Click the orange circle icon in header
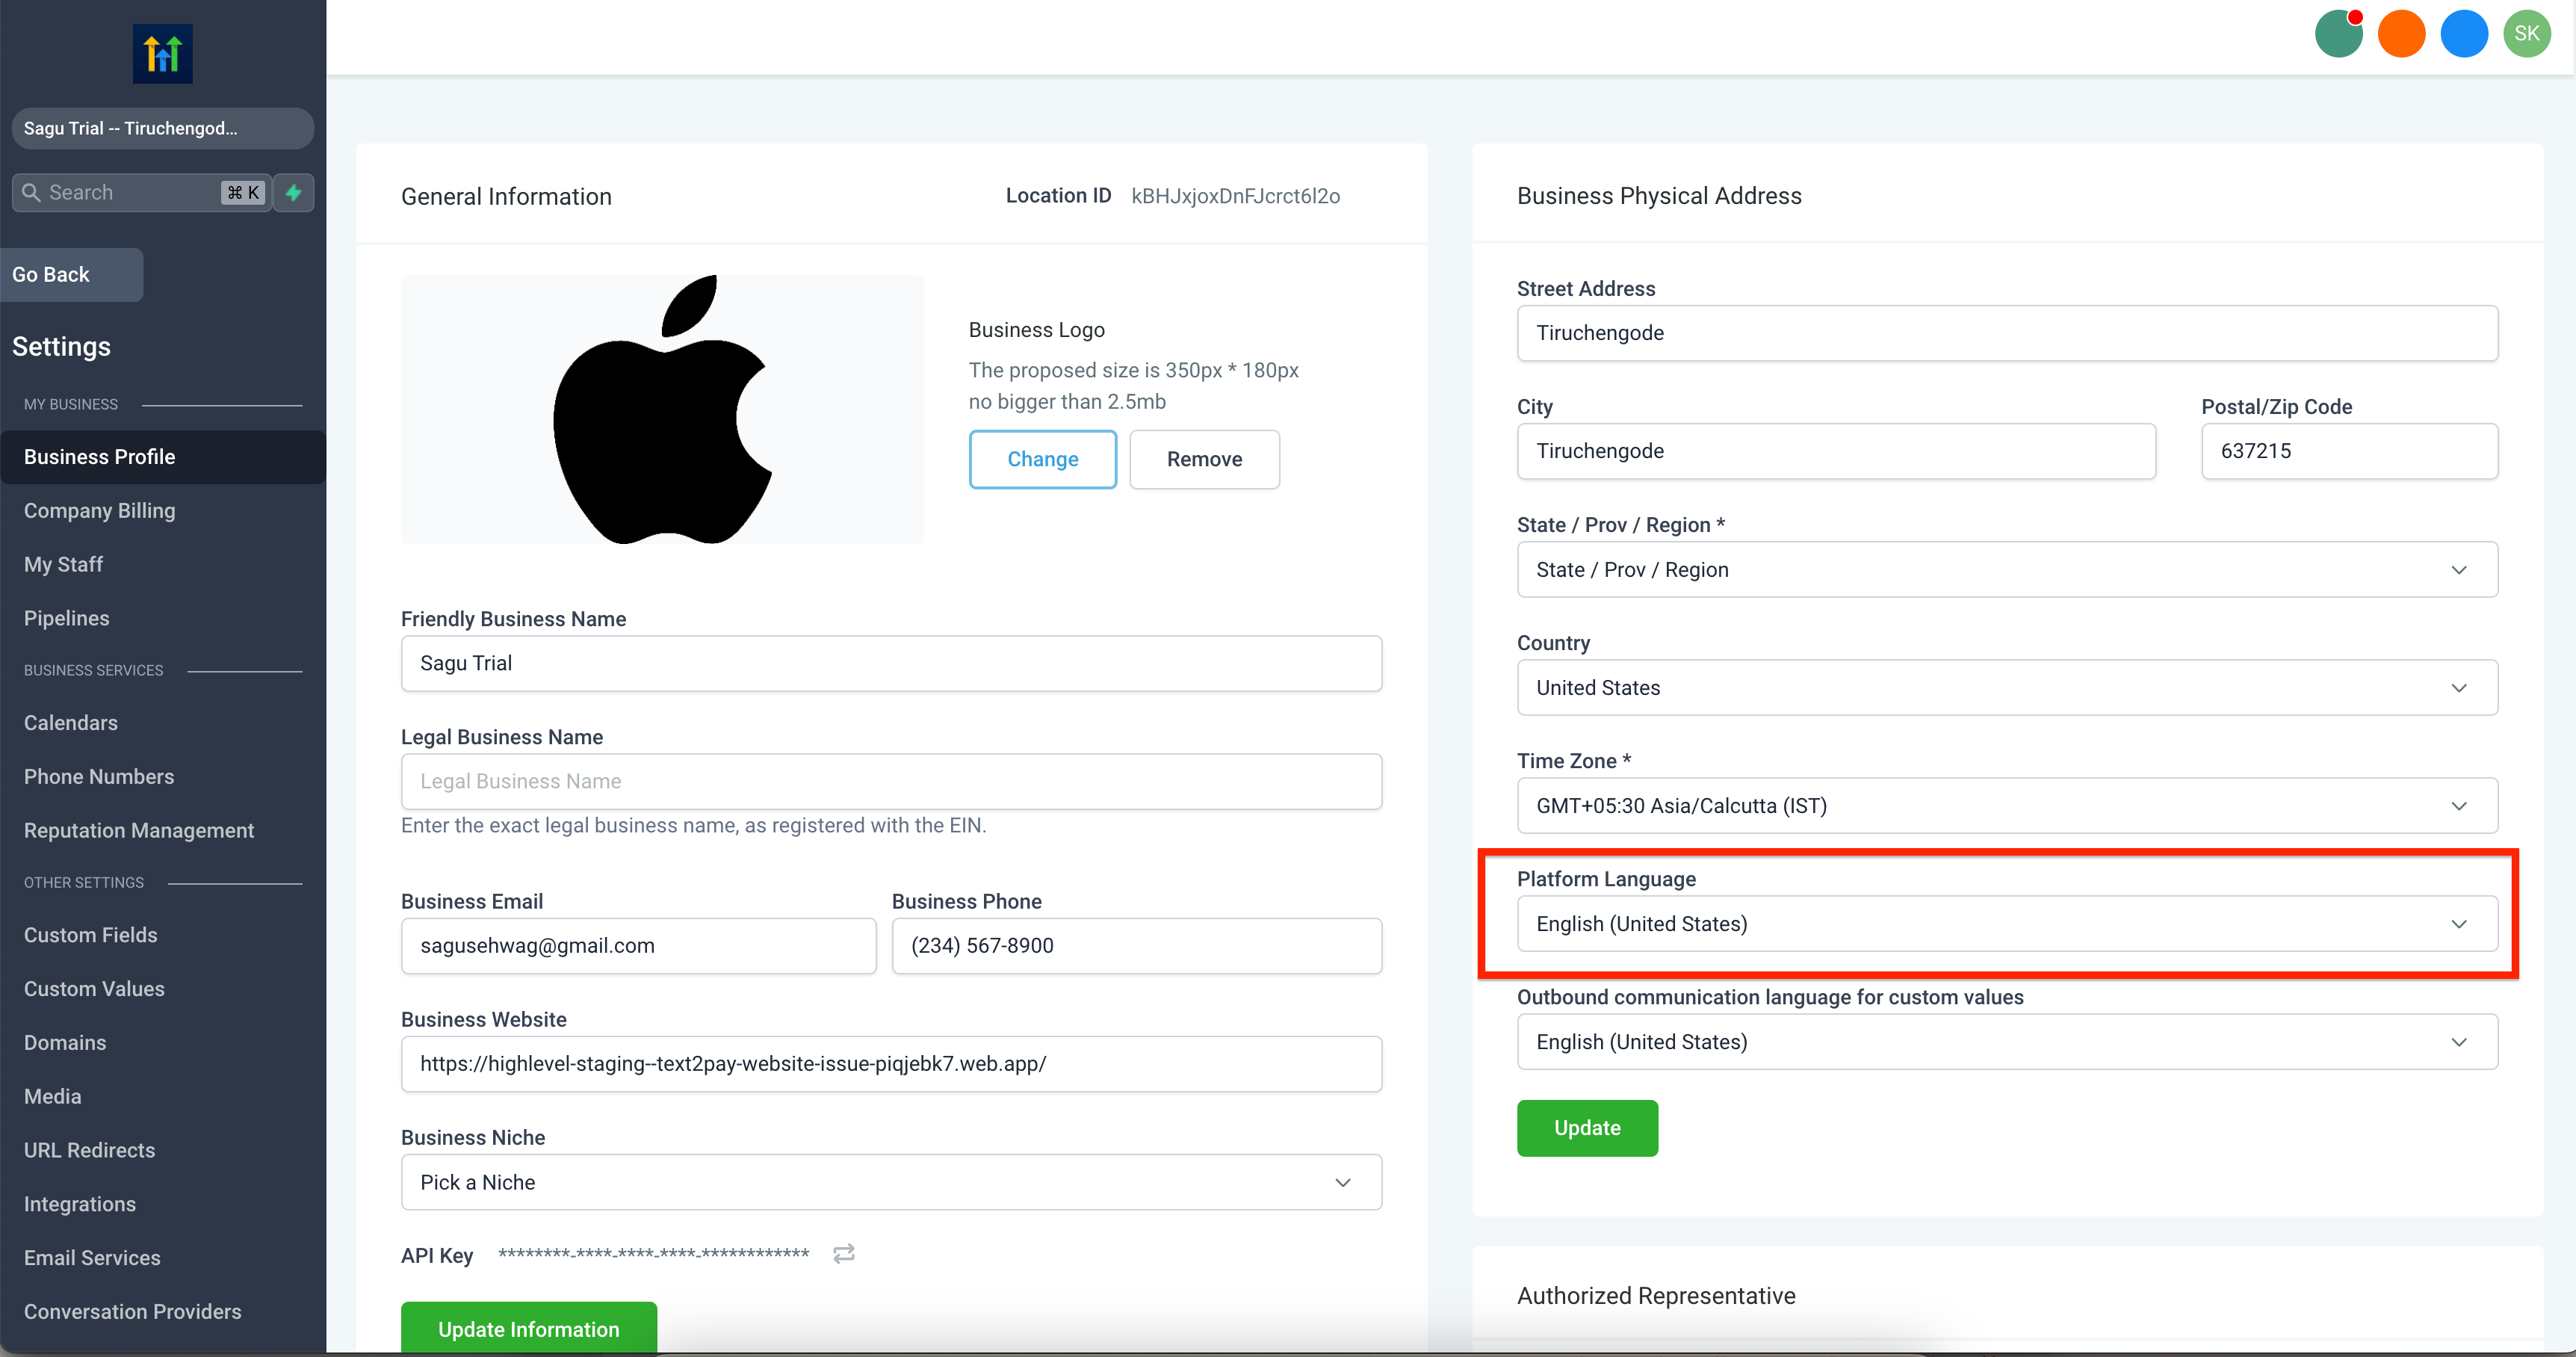Screen dimensions: 2576x1357 point(2401,34)
